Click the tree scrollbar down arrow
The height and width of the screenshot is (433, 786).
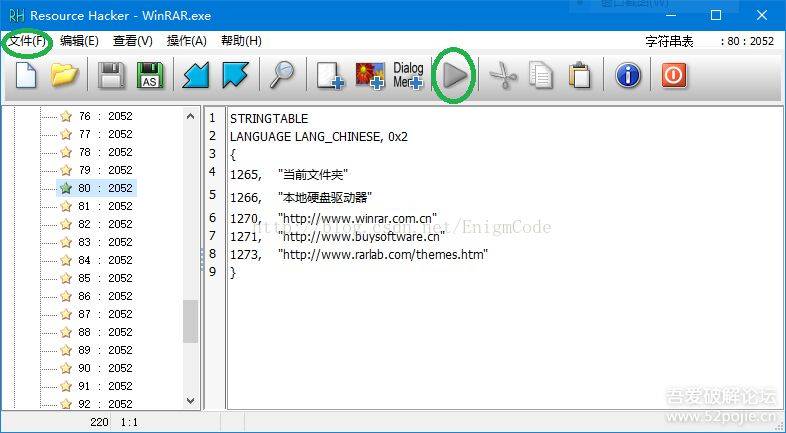[x=190, y=401]
